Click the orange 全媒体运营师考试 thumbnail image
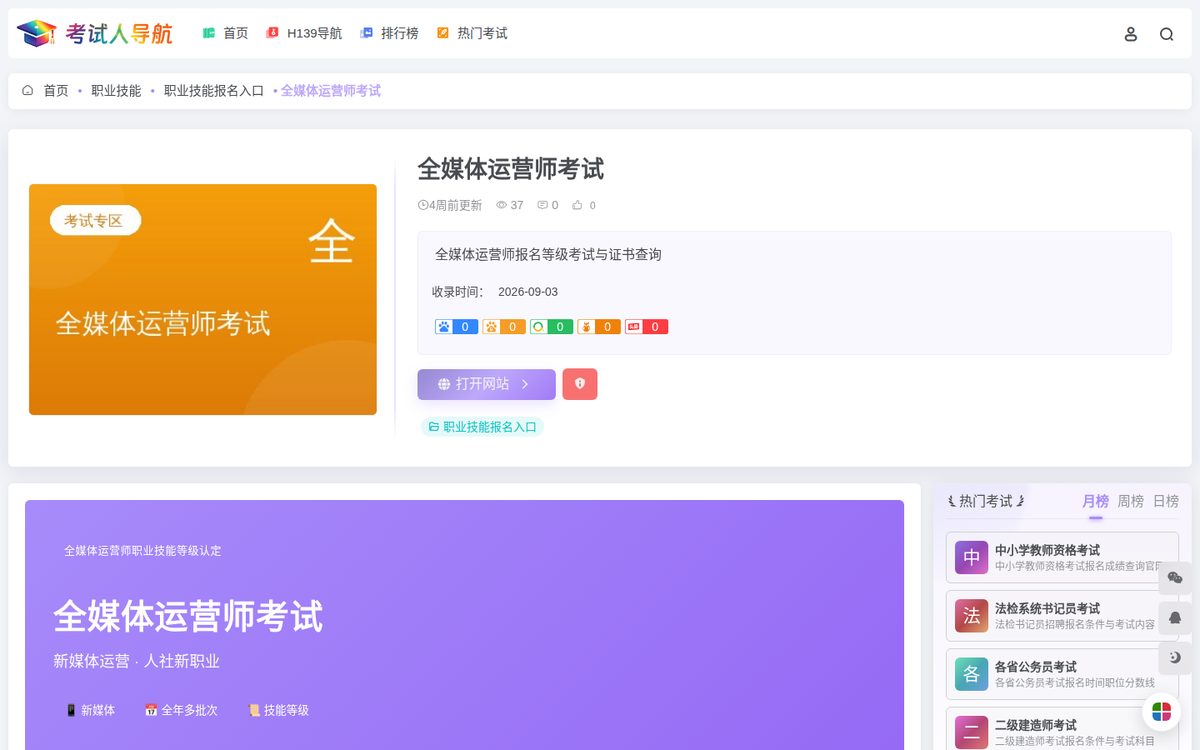The width and height of the screenshot is (1200, 750). point(203,299)
